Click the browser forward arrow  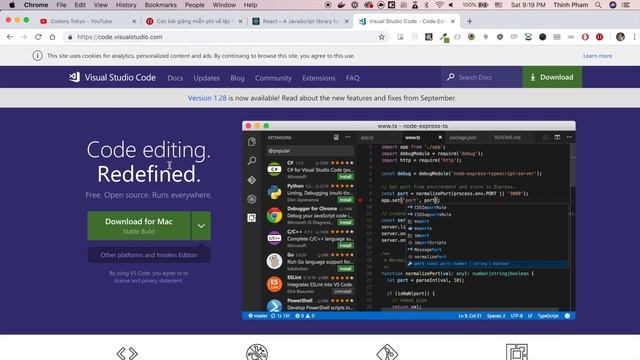(x=24, y=37)
